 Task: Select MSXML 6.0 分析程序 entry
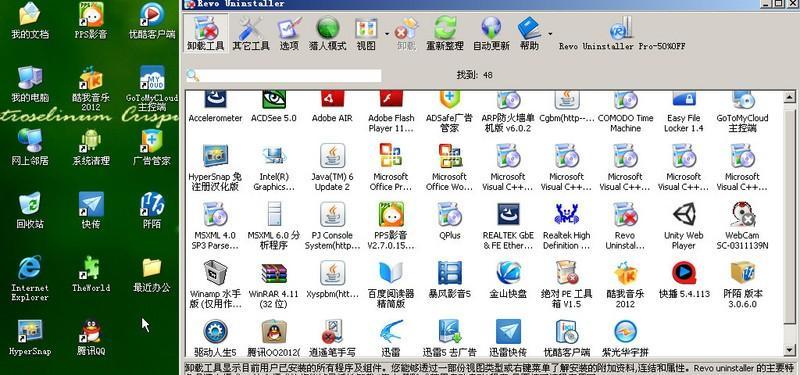point(273,226)
